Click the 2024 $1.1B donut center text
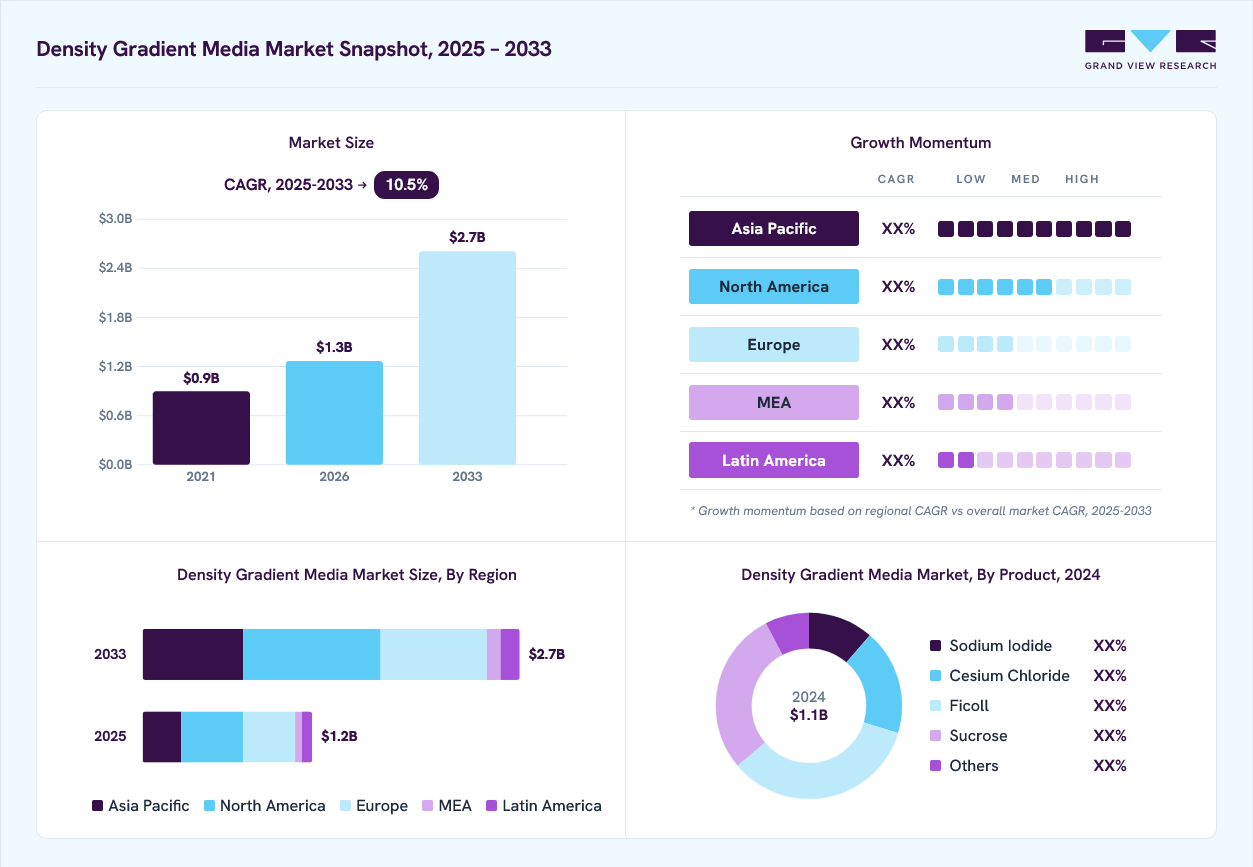The height and width of the screenshot is (867, 1253). pyautogui.click(x=809, y=706)
